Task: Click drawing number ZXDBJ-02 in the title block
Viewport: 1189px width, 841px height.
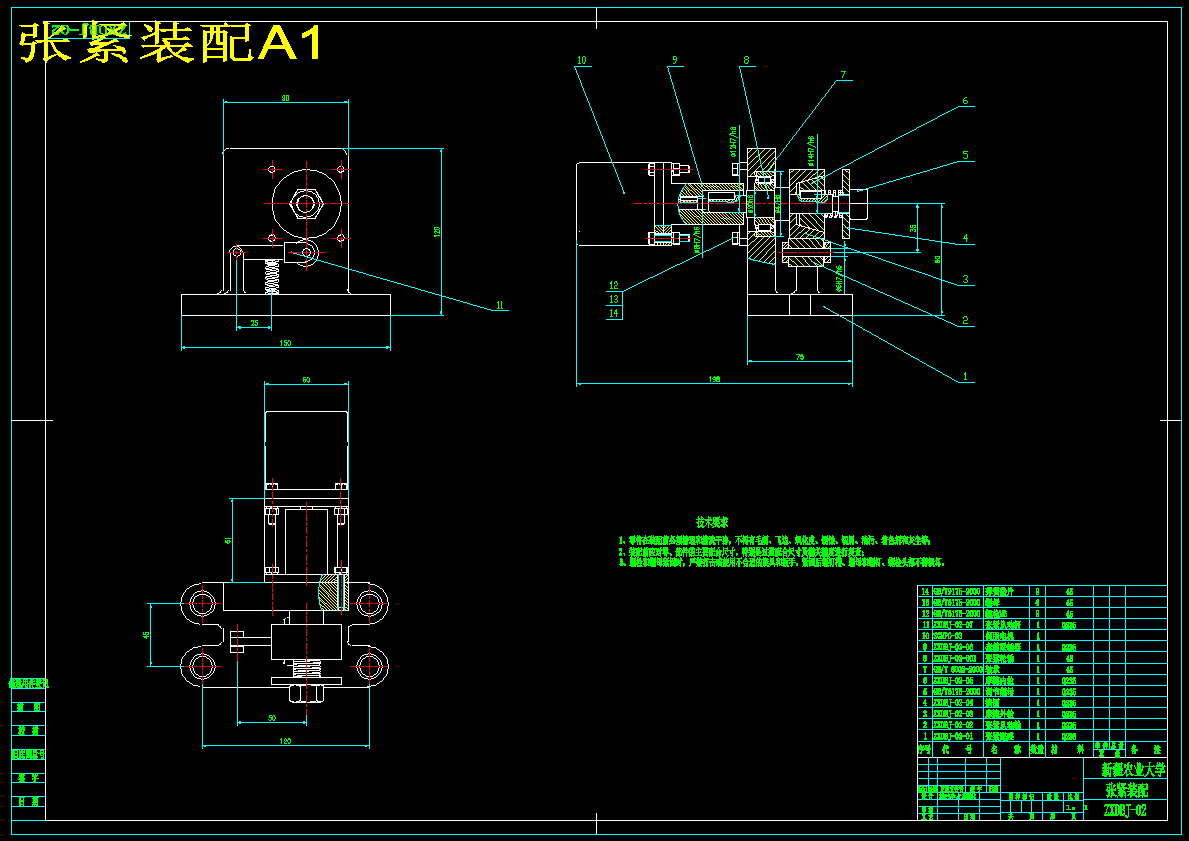Action: pos(1125,811)
